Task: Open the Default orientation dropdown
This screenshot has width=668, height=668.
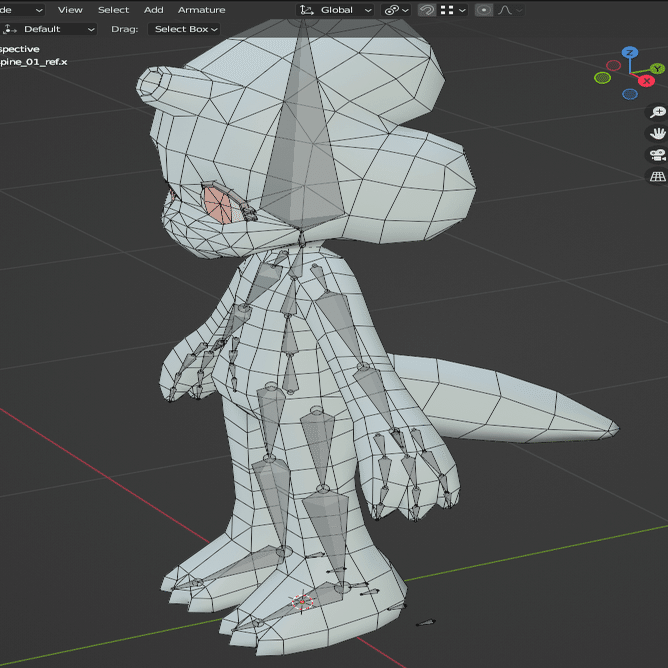Action: tap(49, 29)
